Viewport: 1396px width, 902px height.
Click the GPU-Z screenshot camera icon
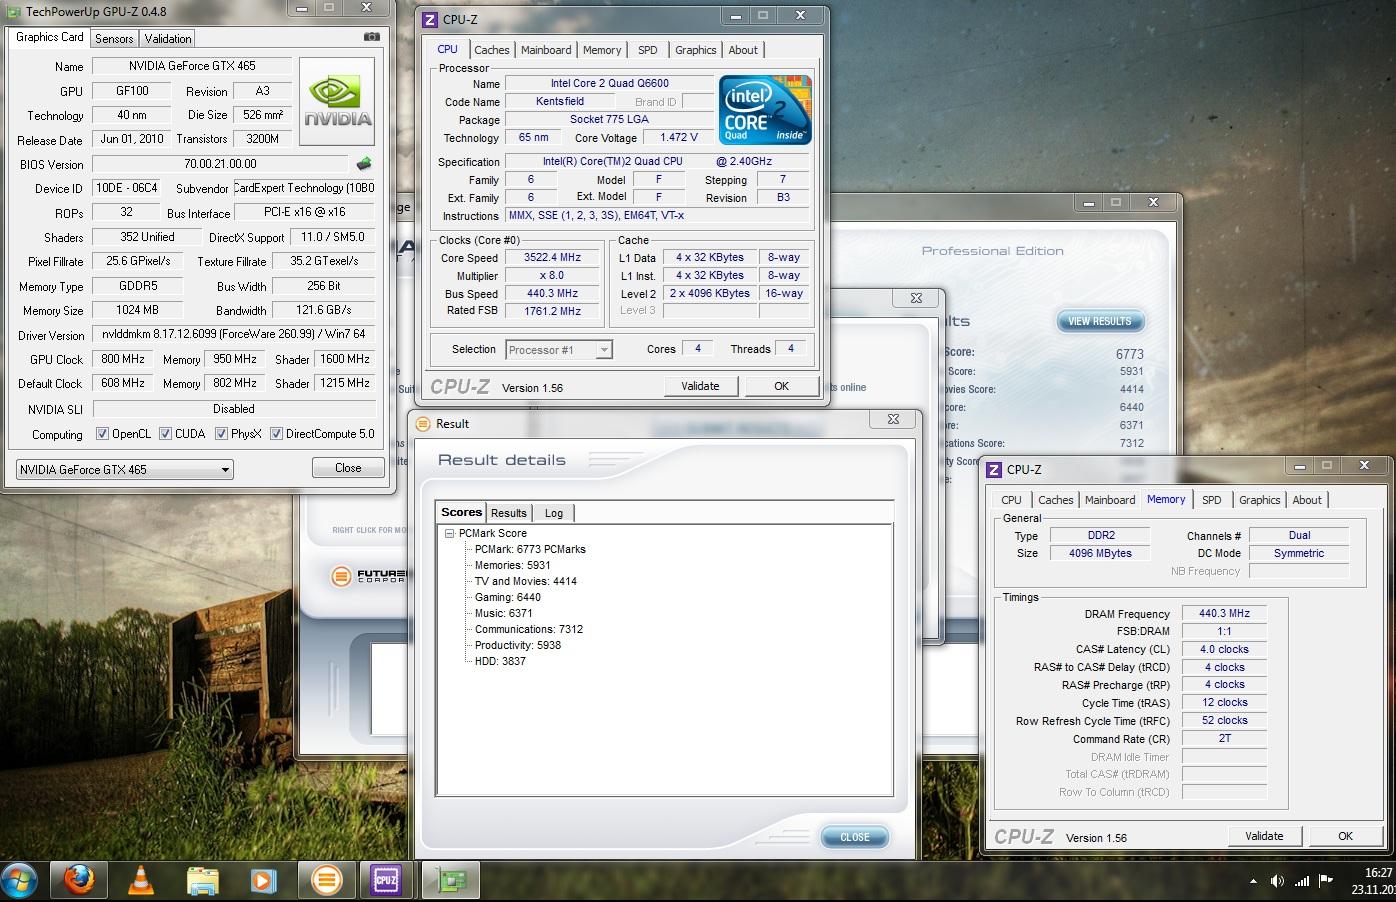(371, 37)
